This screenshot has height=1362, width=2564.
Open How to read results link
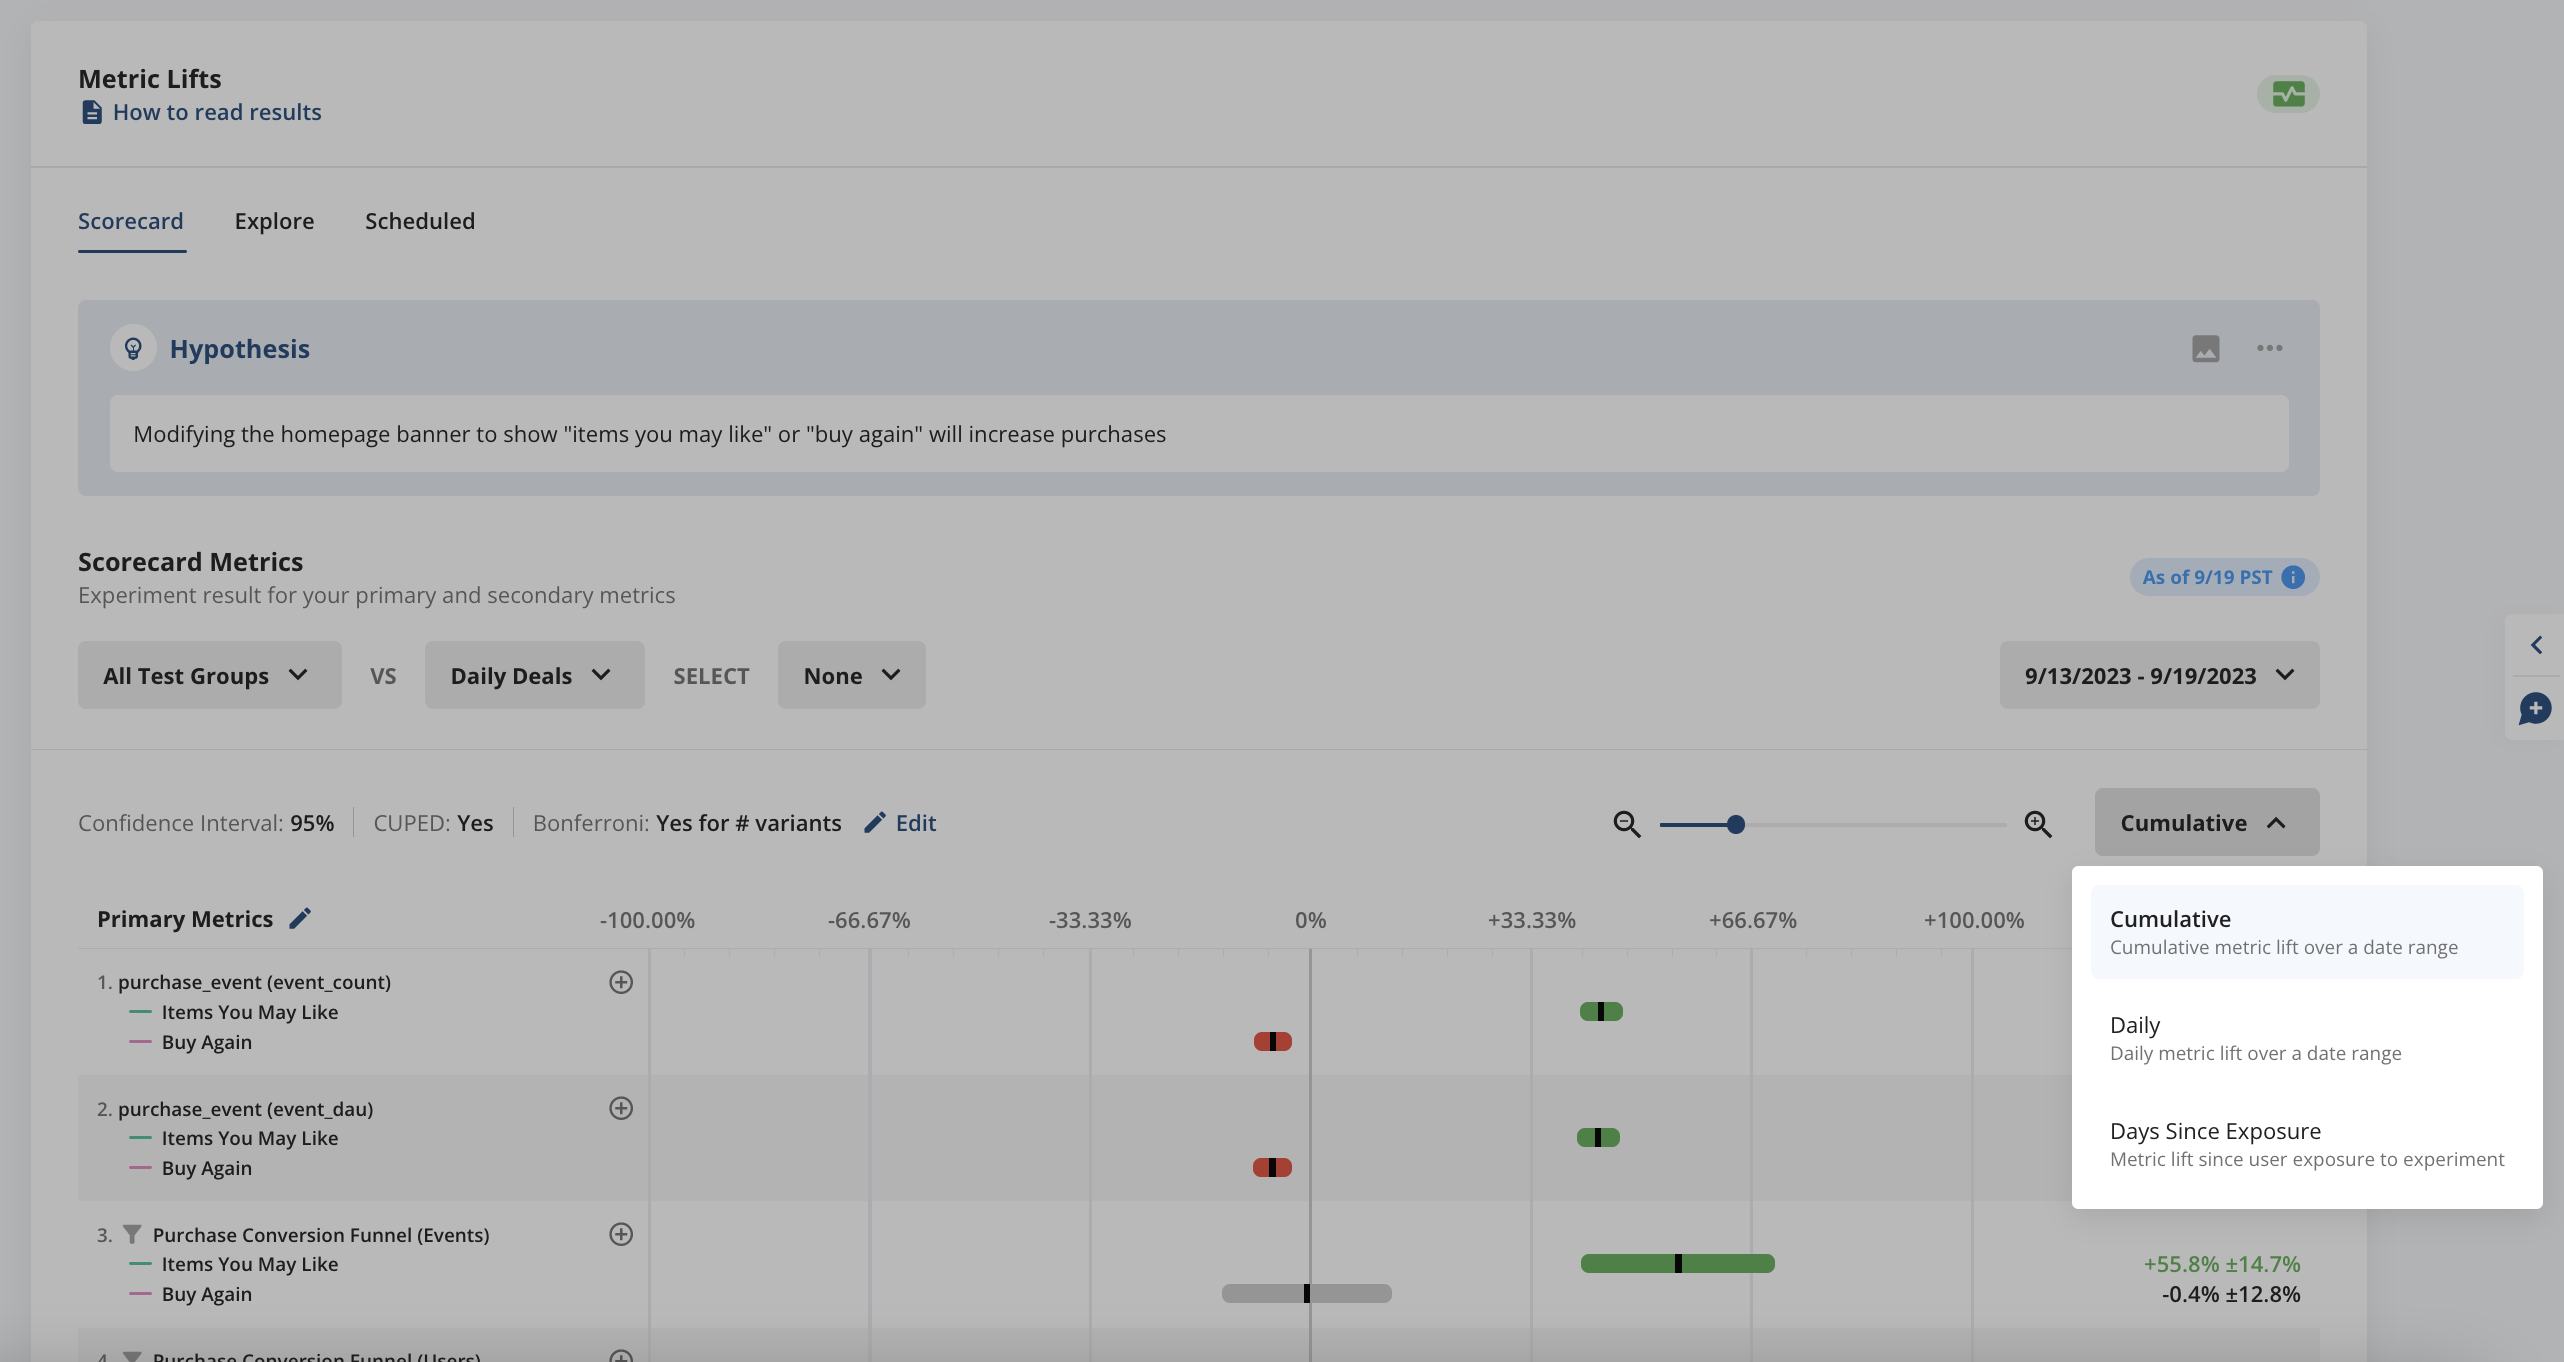(x=217, y=112)
